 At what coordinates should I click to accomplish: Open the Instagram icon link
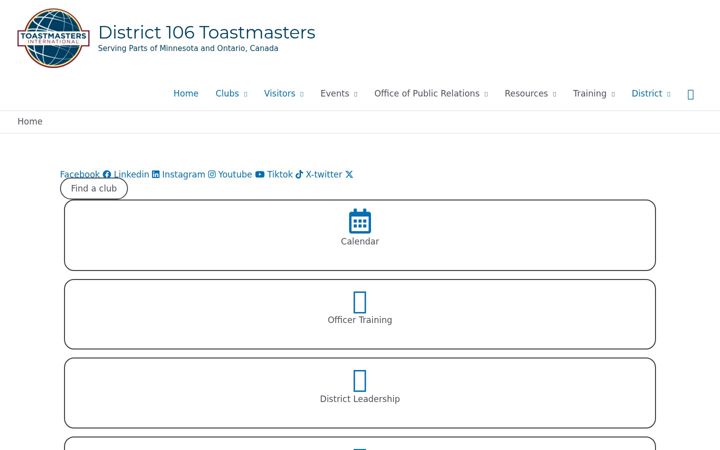tap(212, 174)
